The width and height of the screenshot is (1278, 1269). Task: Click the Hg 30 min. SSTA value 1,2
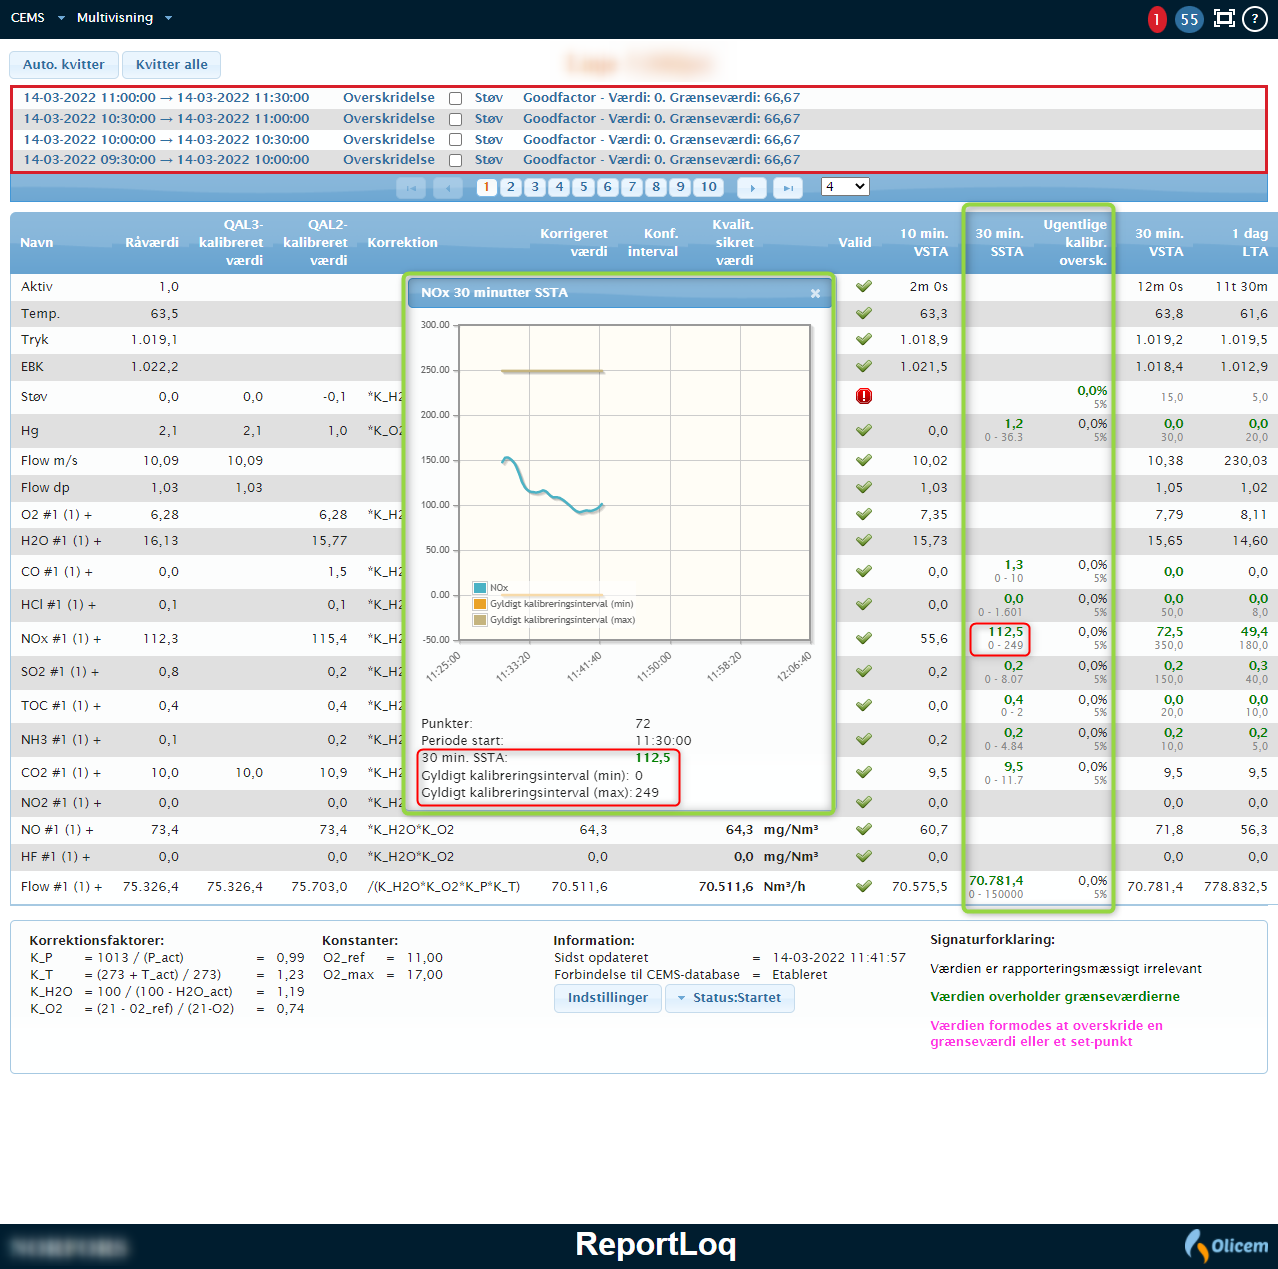tap(1014, 424)
